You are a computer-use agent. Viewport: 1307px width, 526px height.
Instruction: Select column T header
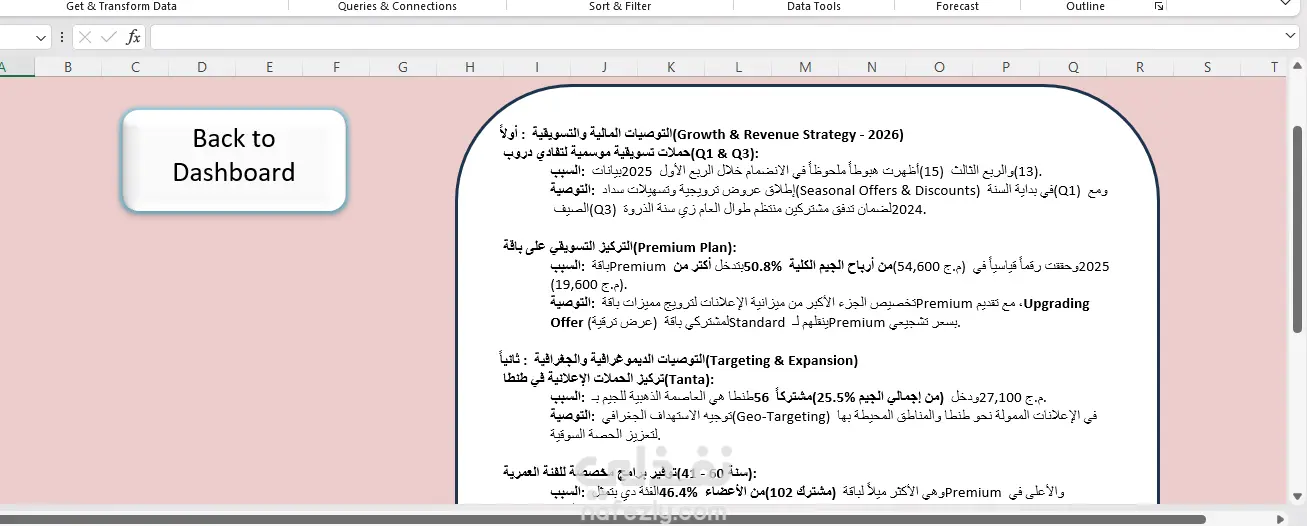1274,67
